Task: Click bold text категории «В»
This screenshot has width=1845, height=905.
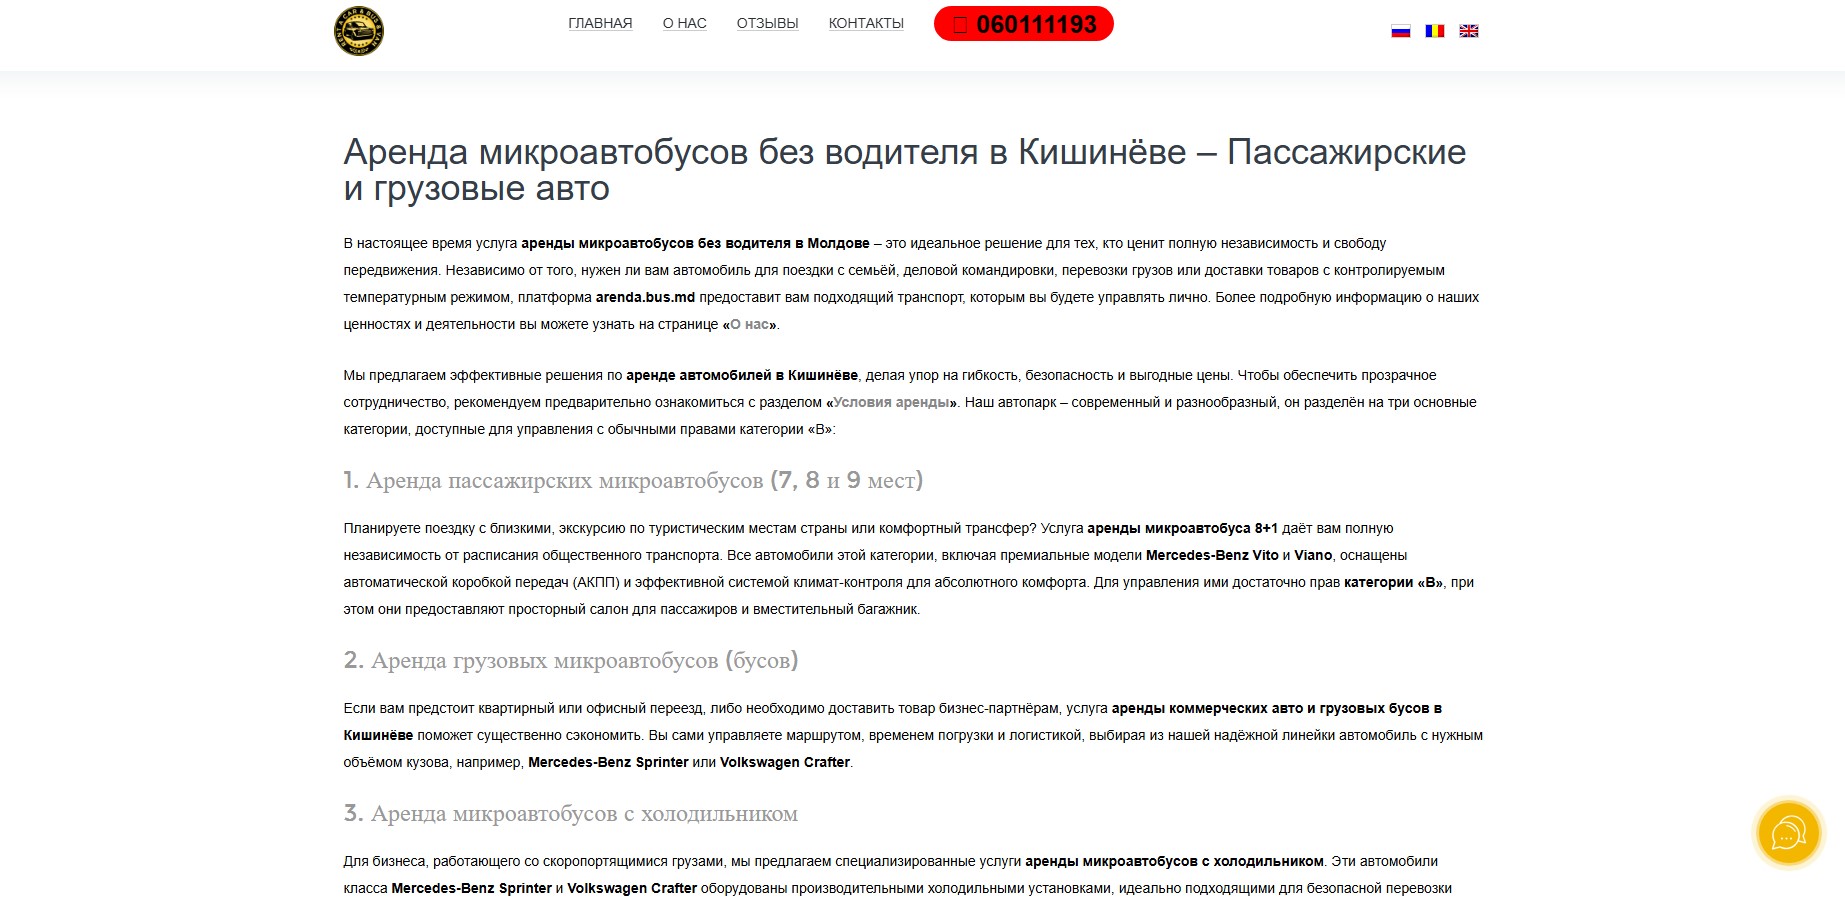Action: point(1393,582)
